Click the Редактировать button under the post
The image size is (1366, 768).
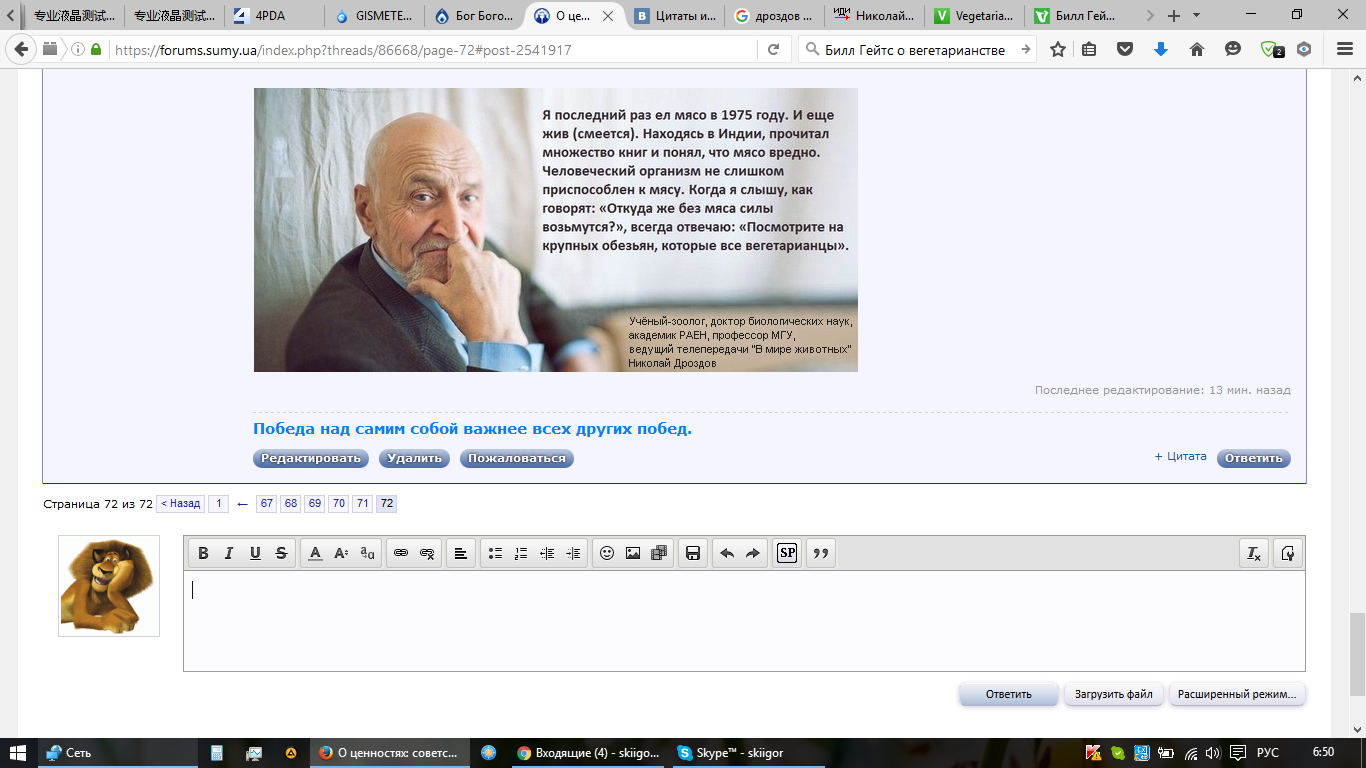click(x=310, y=458)
